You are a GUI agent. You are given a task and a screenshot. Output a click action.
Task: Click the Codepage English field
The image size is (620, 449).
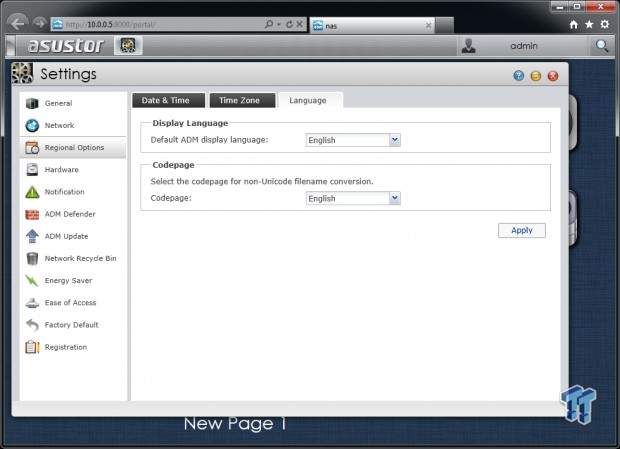point(348,198)
